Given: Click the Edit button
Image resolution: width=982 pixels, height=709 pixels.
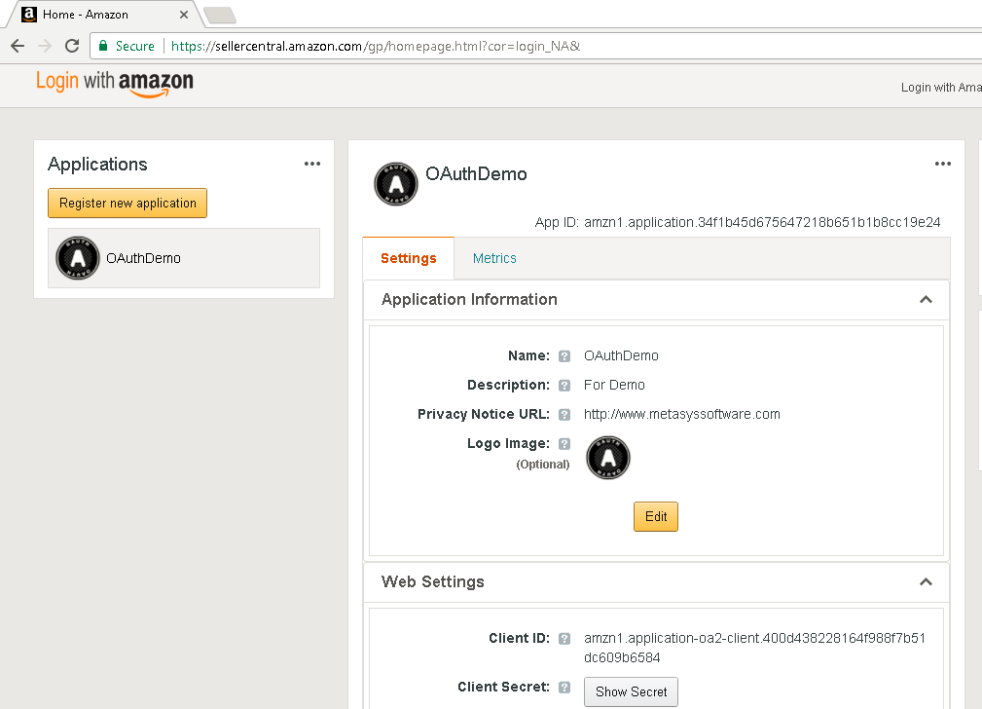Looking at the screenshot, I should pos(655,517).
